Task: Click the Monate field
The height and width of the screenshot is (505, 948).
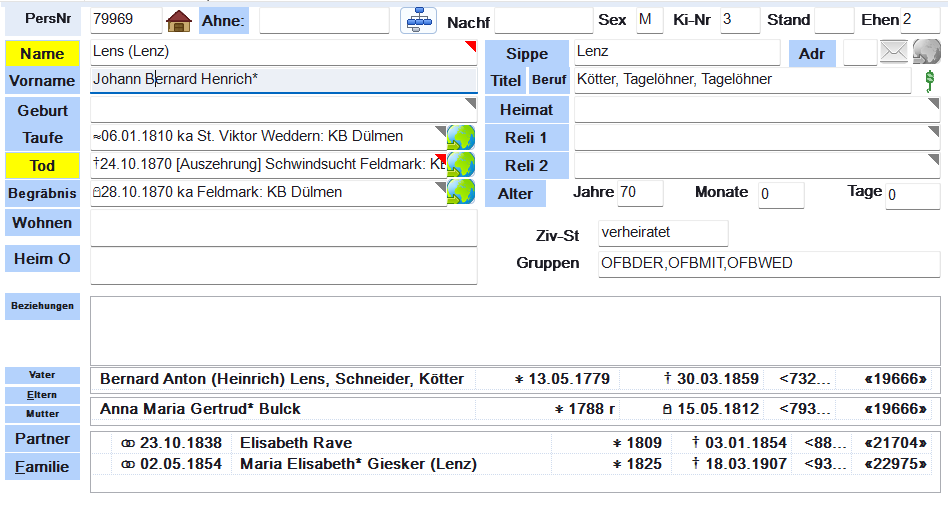Action: click(x=781, y=195)
